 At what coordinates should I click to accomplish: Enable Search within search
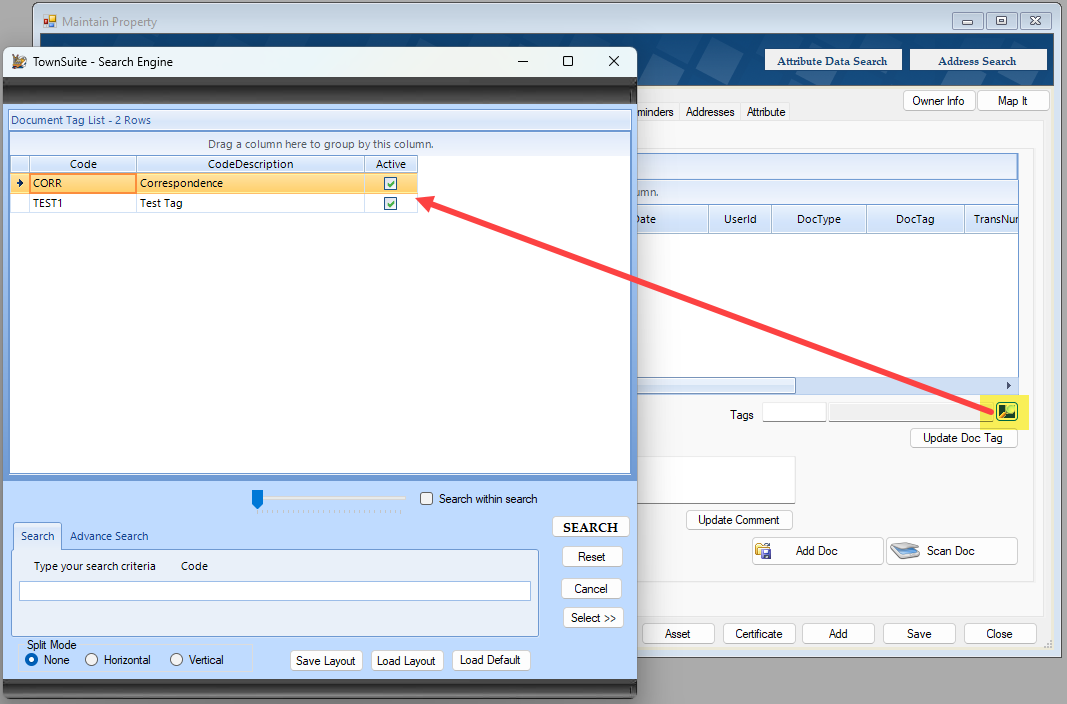pyautogui.click(x=426, y=498)
